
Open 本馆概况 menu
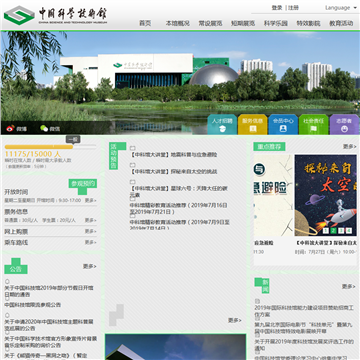(177, 23)
